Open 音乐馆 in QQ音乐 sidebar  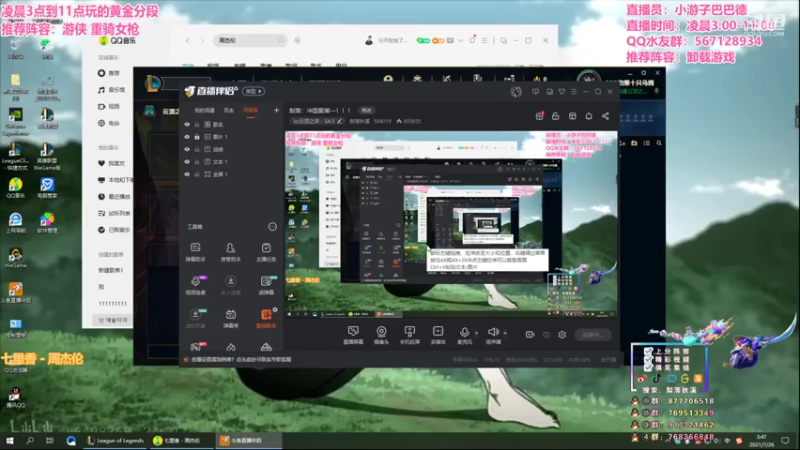[112, 90]
